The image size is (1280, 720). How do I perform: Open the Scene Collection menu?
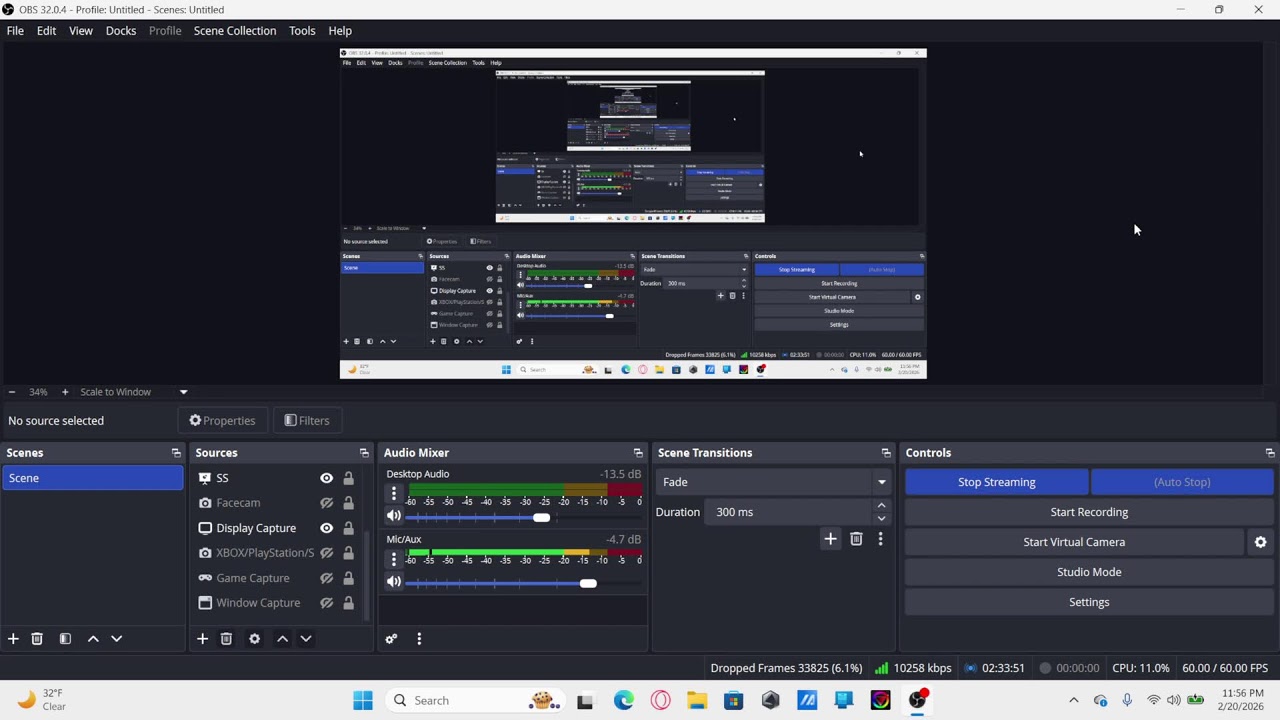coord(235,31)
